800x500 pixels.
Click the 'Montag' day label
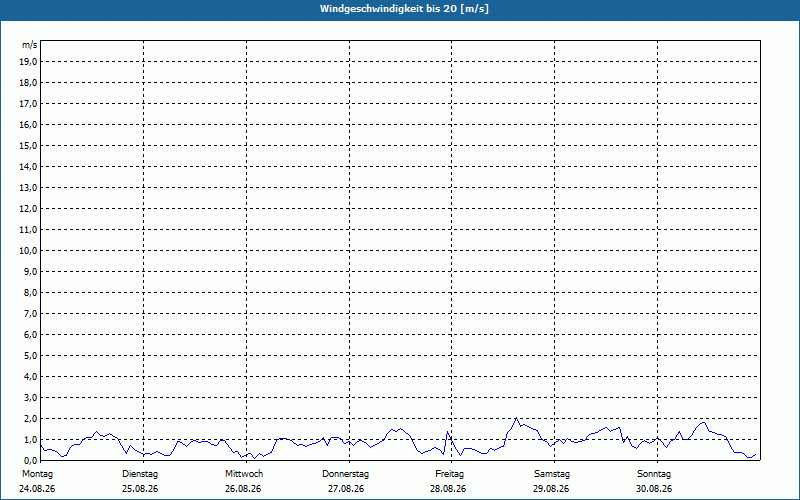pyautogui.click(x=37, y=474)
